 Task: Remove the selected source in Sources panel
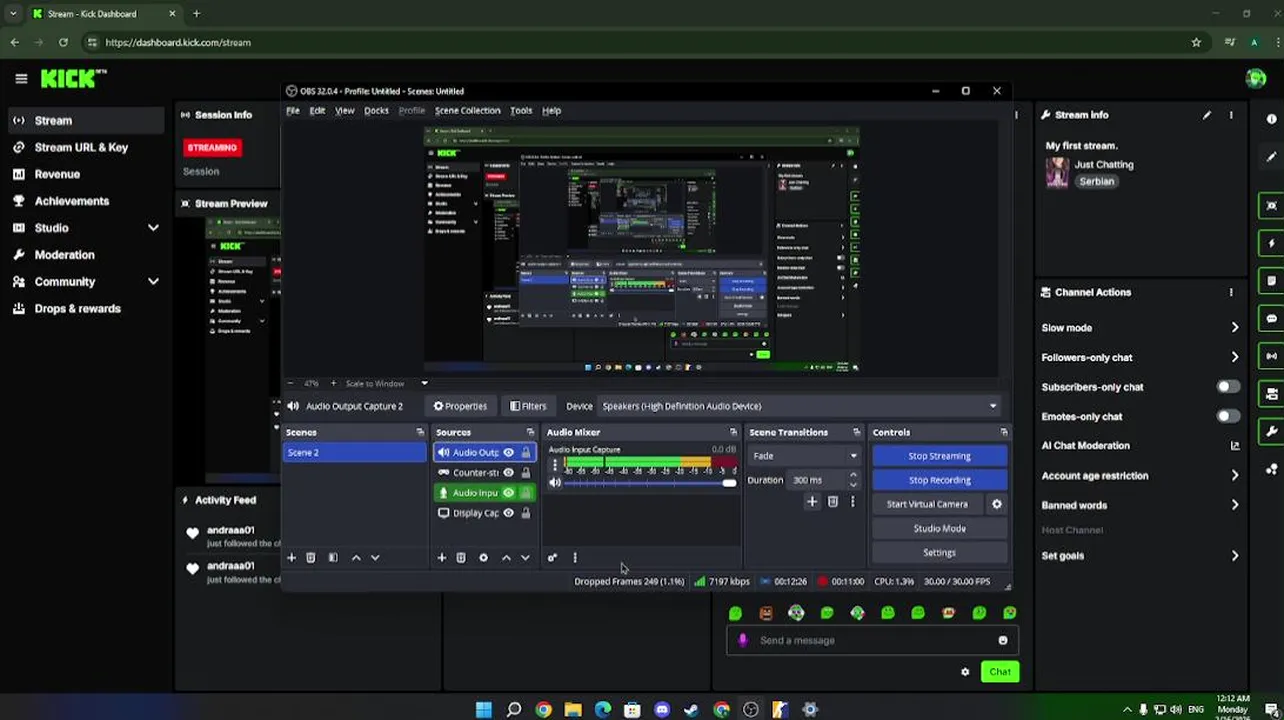[461, 558]
